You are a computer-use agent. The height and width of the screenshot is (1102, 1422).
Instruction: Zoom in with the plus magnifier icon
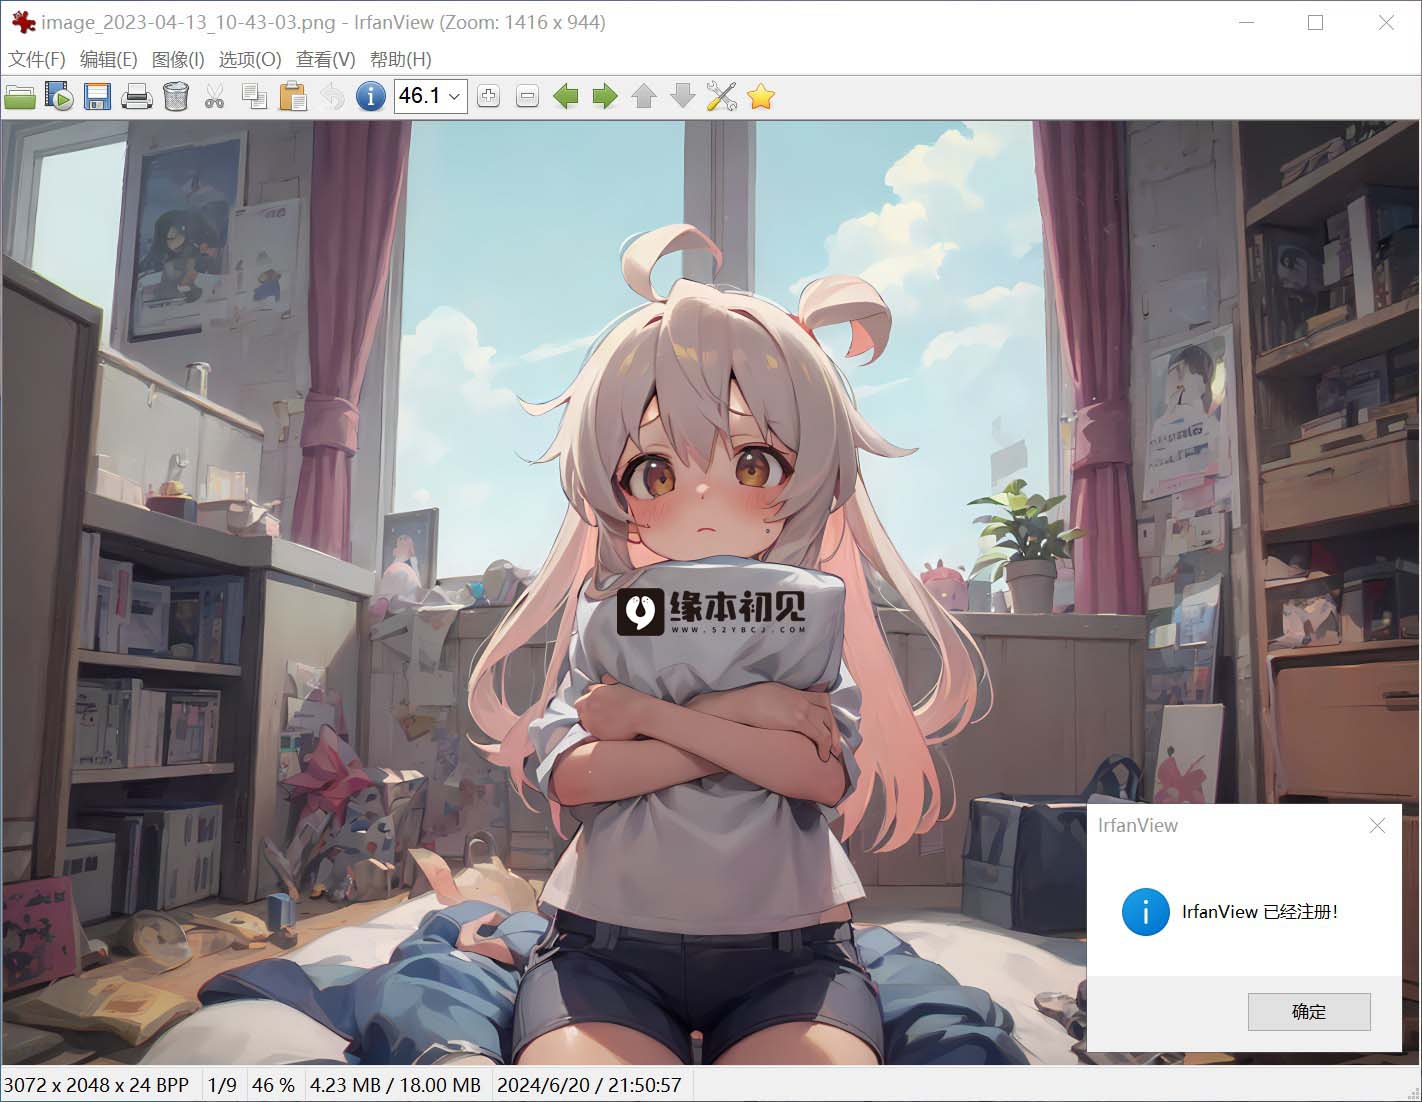point(488,97)
